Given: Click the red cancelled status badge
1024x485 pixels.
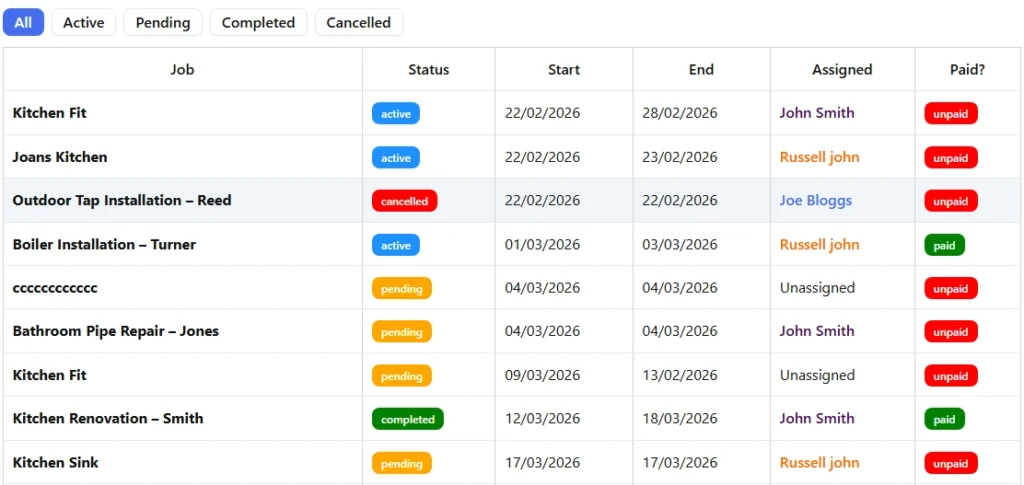Looking at the screenshot, I should pos(404,201).
